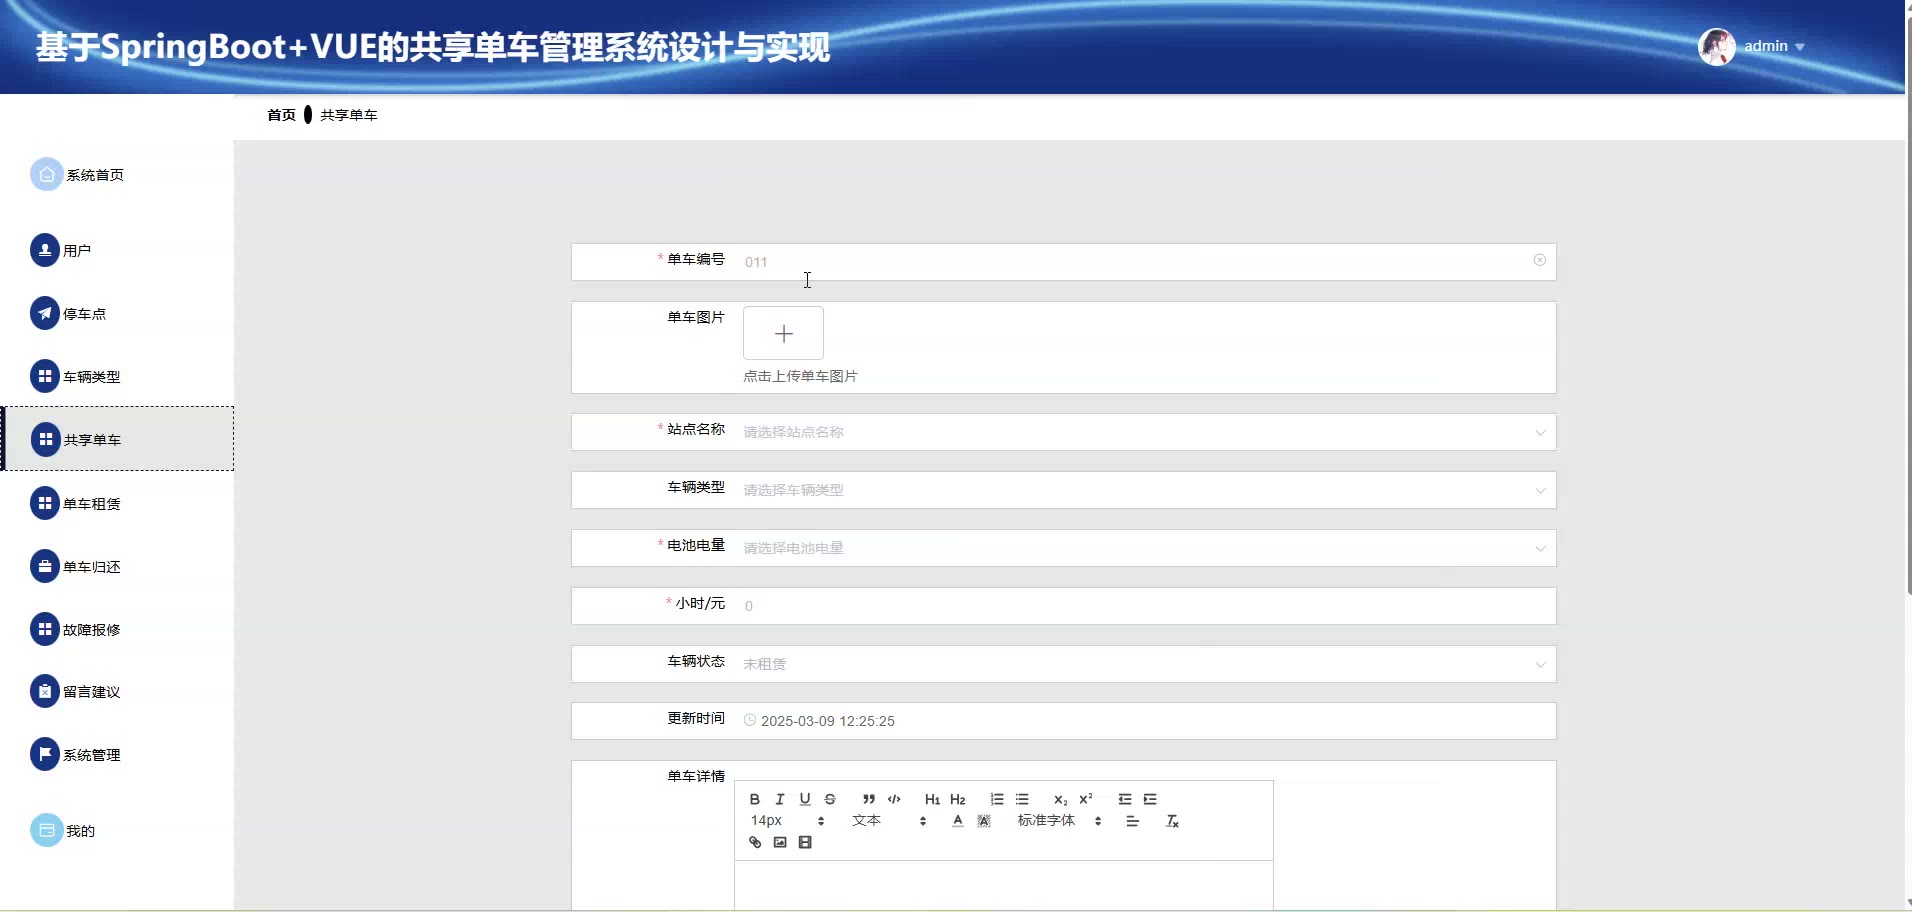Open the 我的 sidebar menu
1912x912 pixels.
[x=117, y=830]
